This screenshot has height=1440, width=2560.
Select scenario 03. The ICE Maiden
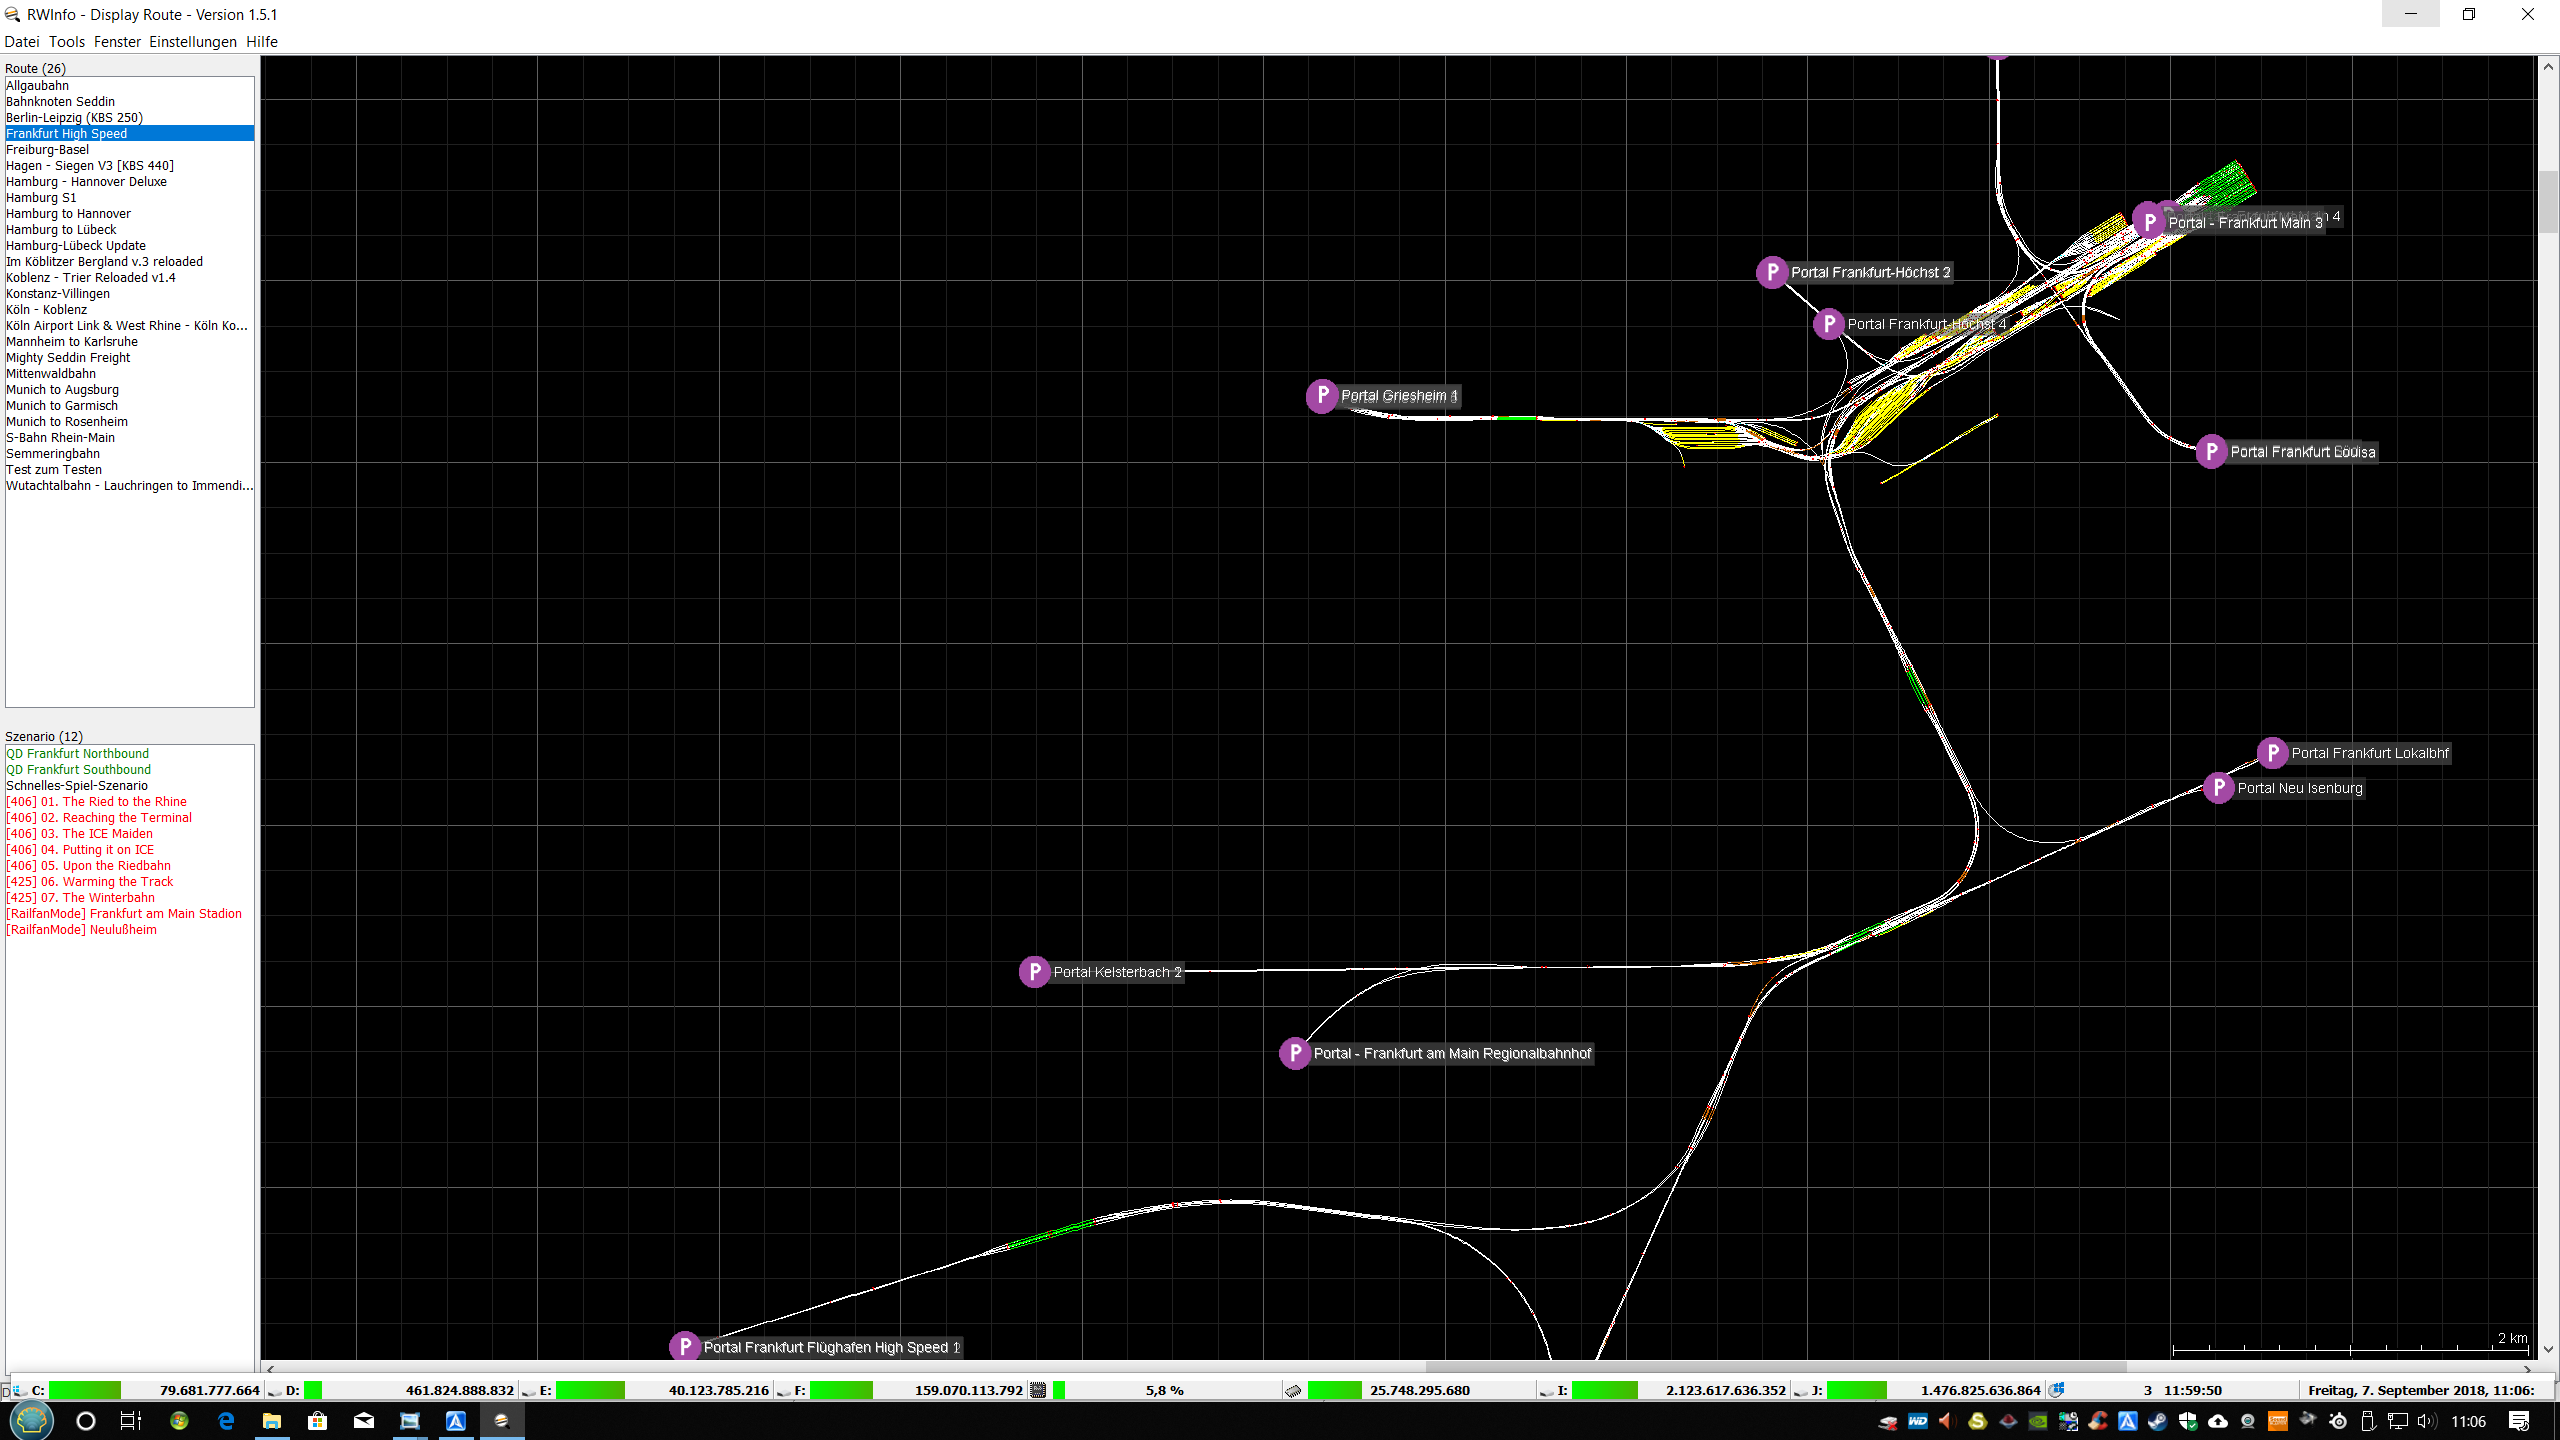tap(79, 834)
